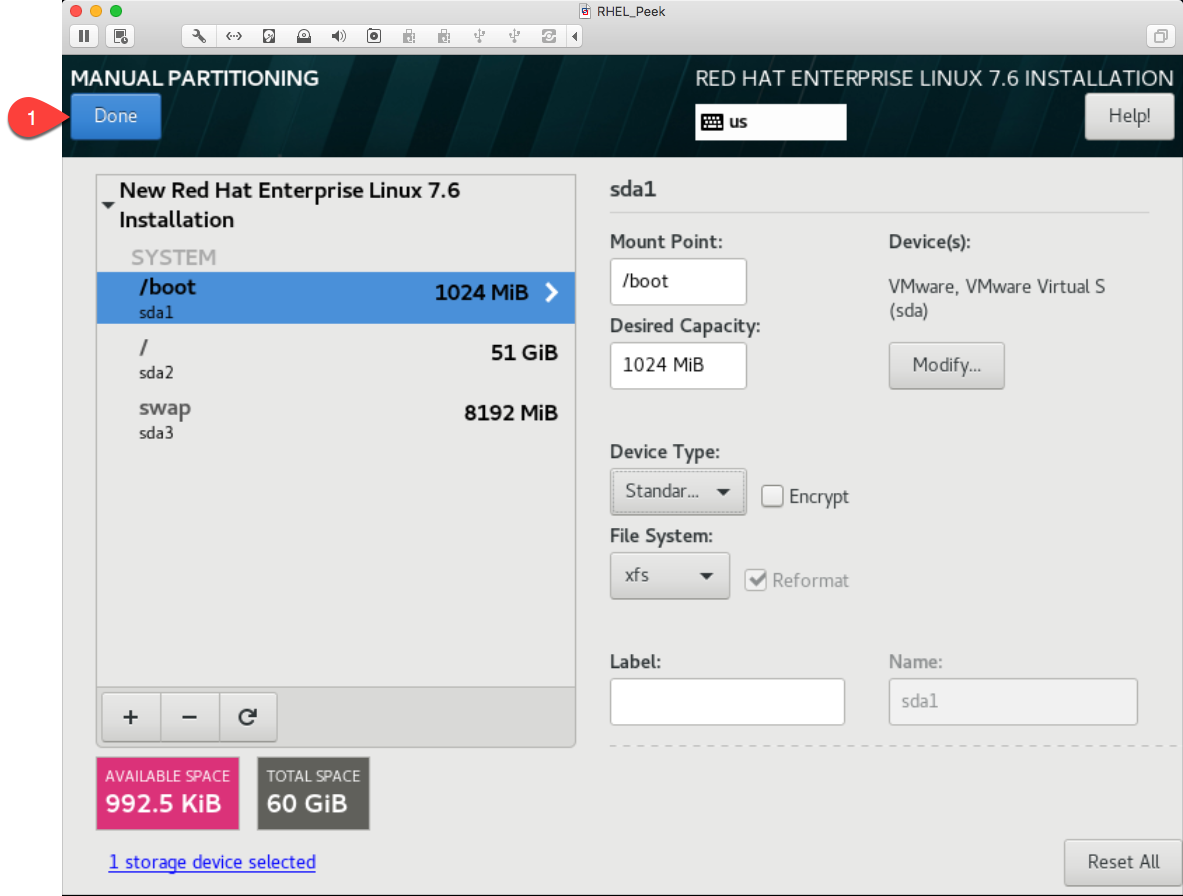This screenshot has height=896, width=1183.
Task: Select the /boot sda1 partition
Action: pyautogui.click(x=336, y=298)
